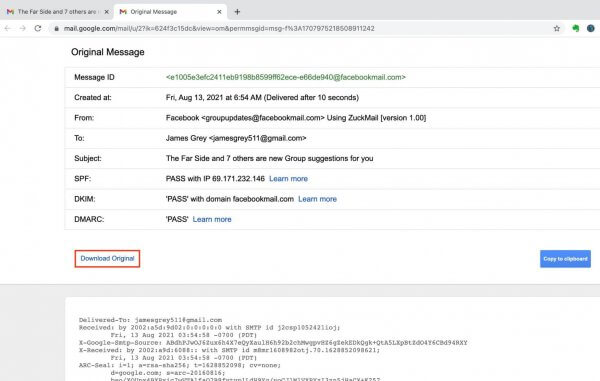Open DMARC 'Learn more' link

click(x=212, y=219)
